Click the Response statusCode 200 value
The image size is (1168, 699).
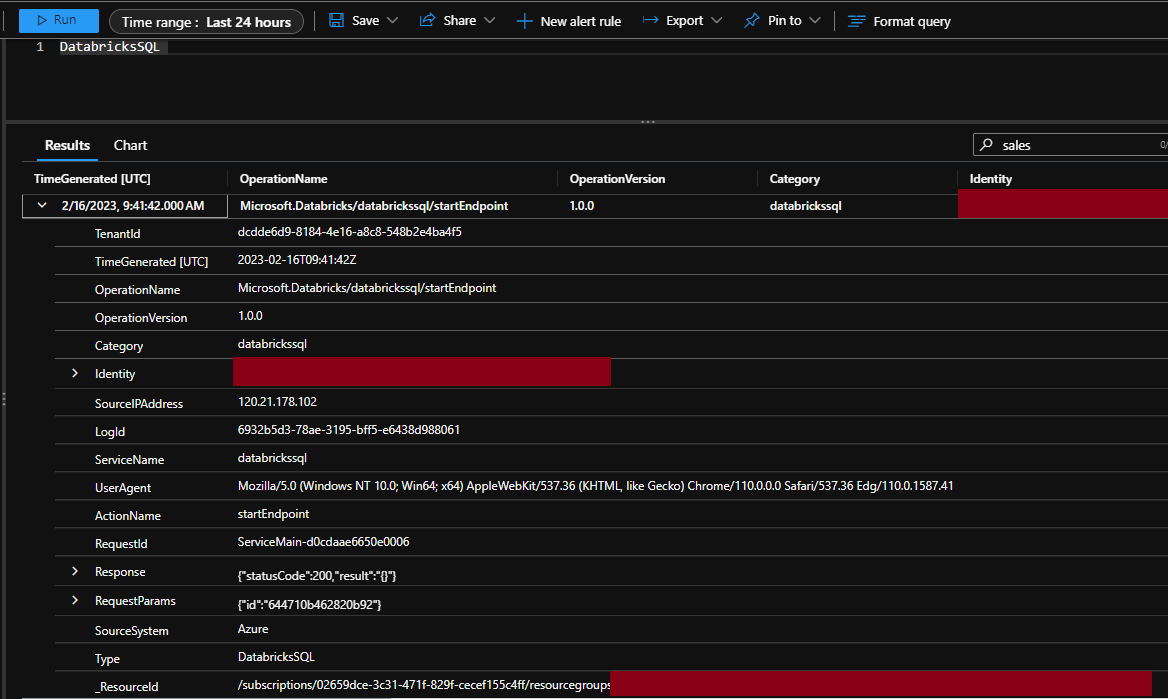[x=317, y=575]
